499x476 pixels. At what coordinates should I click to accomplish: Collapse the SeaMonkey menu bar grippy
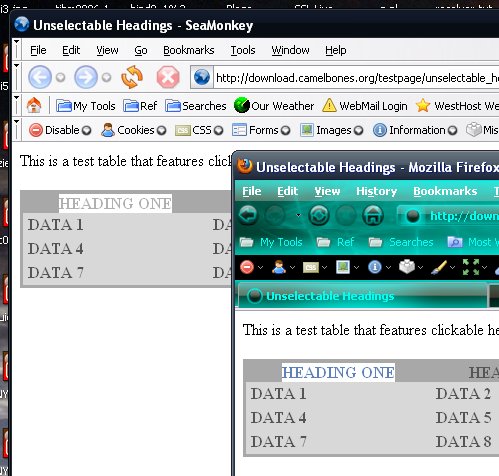16,49
